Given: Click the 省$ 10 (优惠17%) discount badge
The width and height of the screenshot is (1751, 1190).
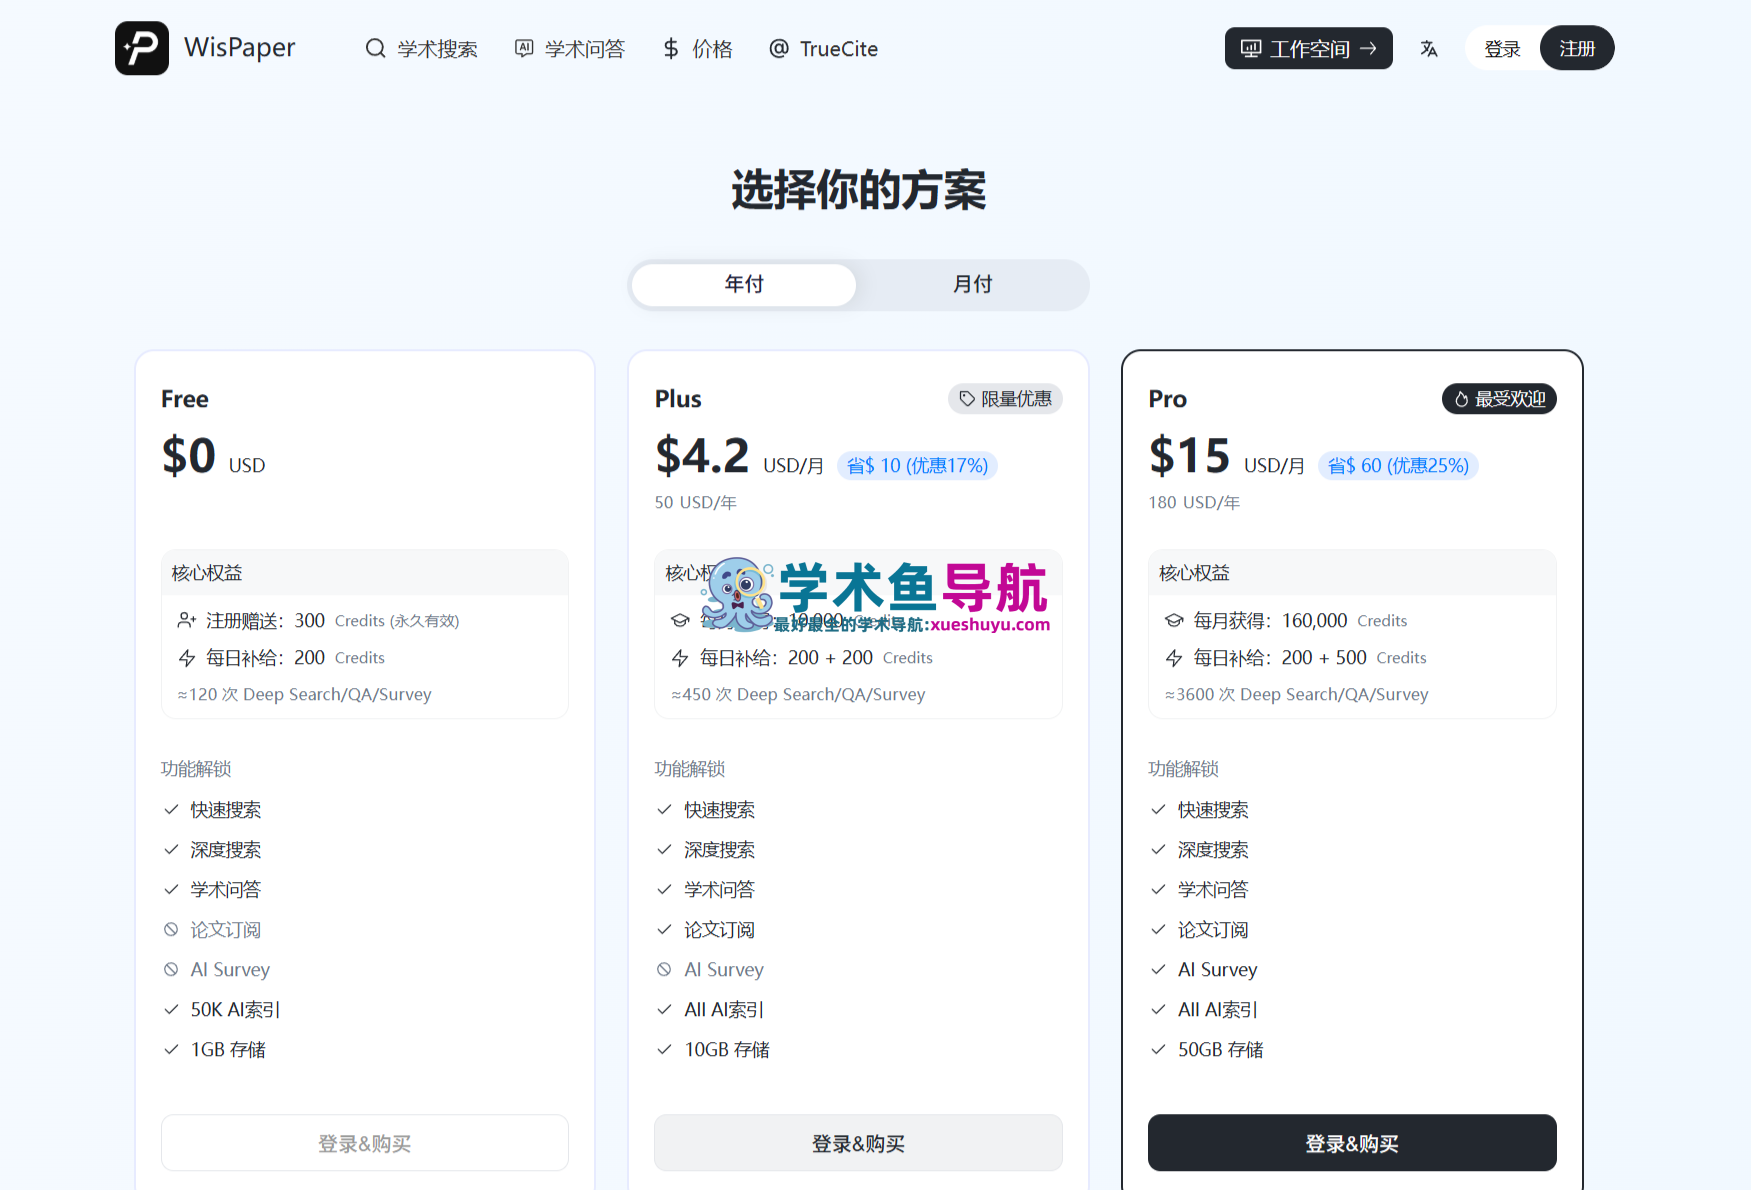Looking at the screenshot, I should [917, 465].
